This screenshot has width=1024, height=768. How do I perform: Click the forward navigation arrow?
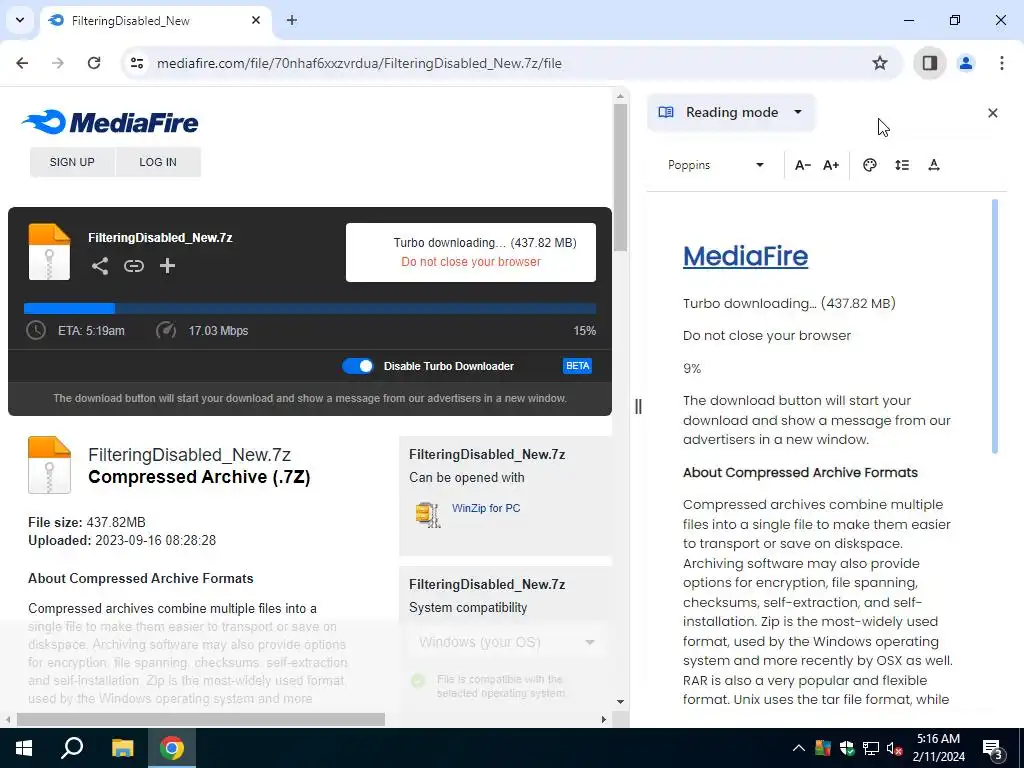[58, 63]
